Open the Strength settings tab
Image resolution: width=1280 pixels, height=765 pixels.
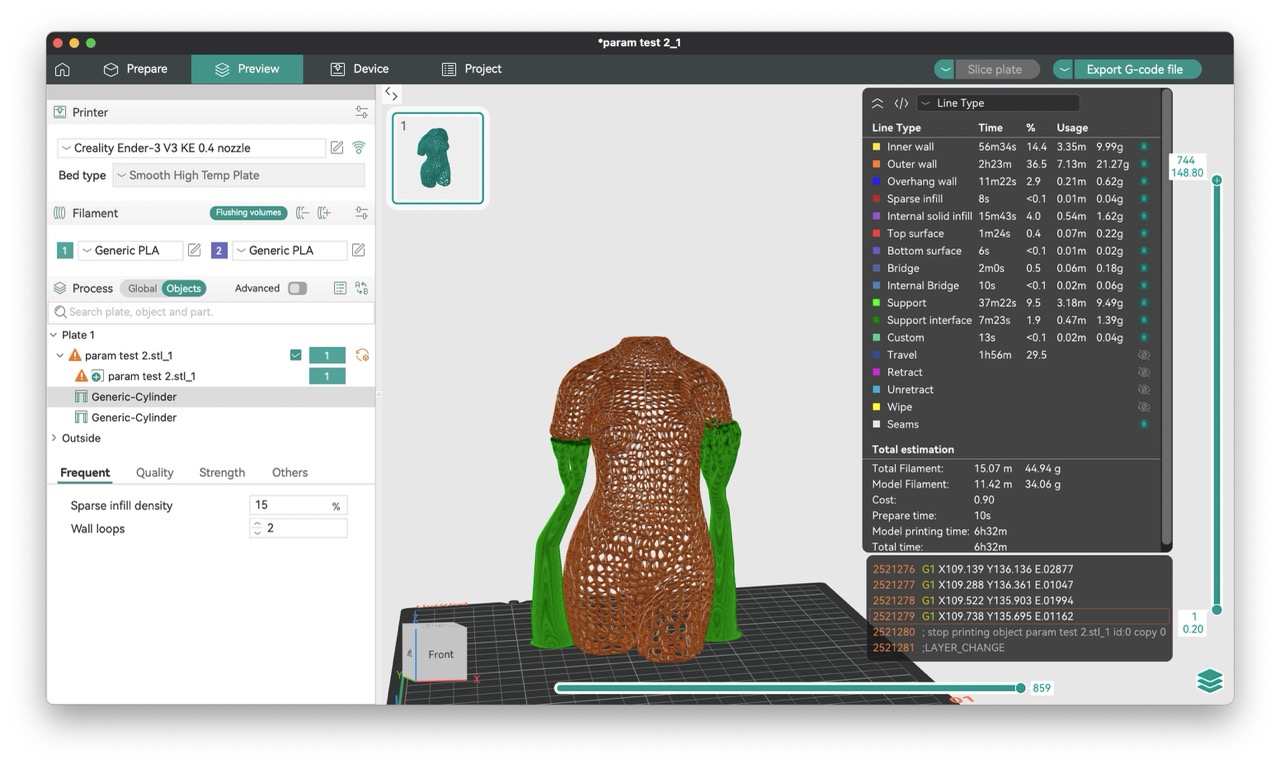(222, 472)
